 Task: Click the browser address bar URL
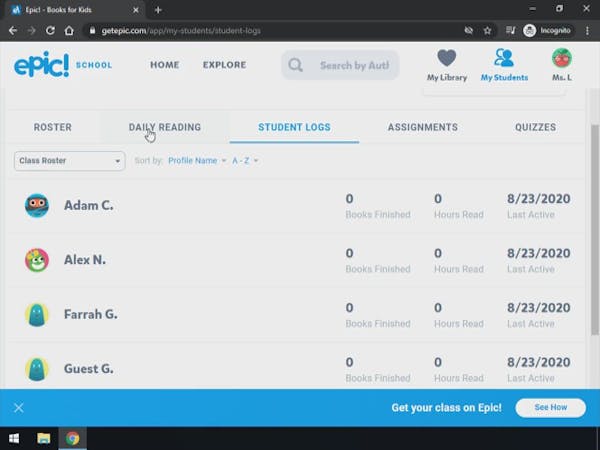coord(181,31)
